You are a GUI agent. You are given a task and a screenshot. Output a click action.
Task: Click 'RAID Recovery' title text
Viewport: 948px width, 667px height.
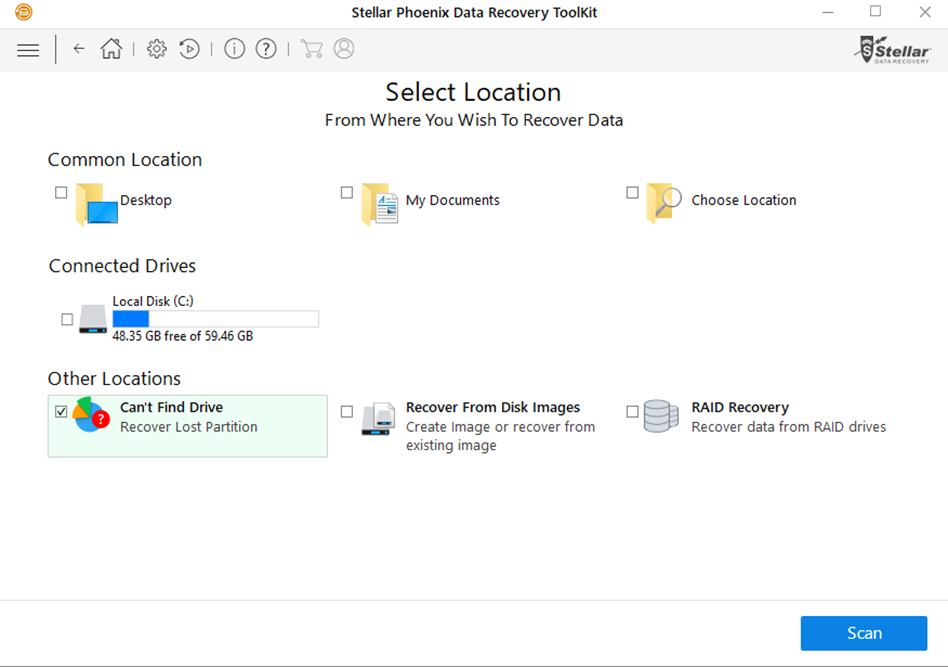coord(740,408)
